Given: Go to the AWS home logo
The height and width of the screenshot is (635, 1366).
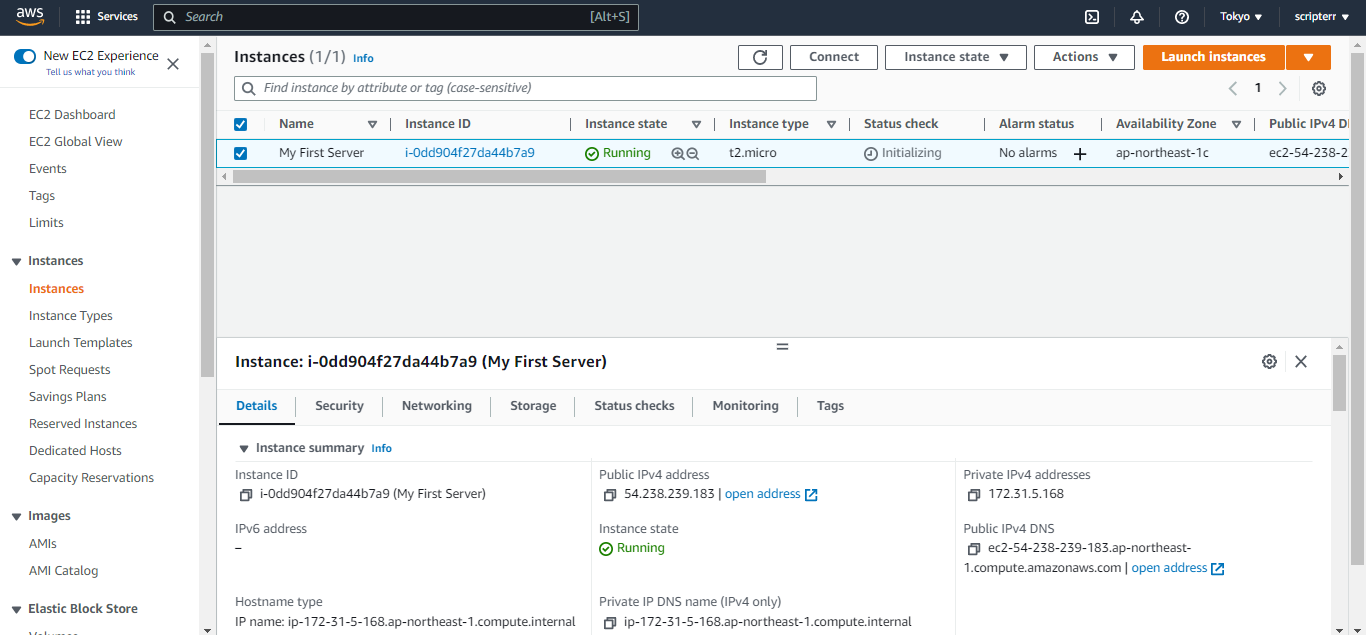Looking at the screenshot, I should tap(30, 16).
